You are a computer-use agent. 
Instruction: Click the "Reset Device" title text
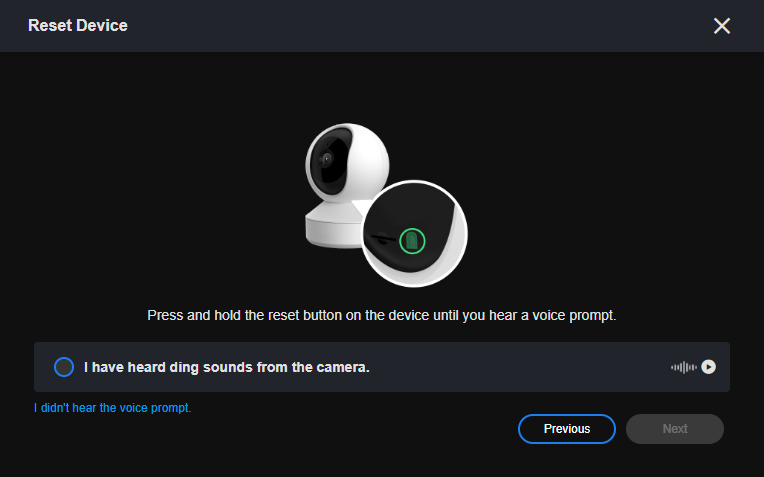point(78,25)
